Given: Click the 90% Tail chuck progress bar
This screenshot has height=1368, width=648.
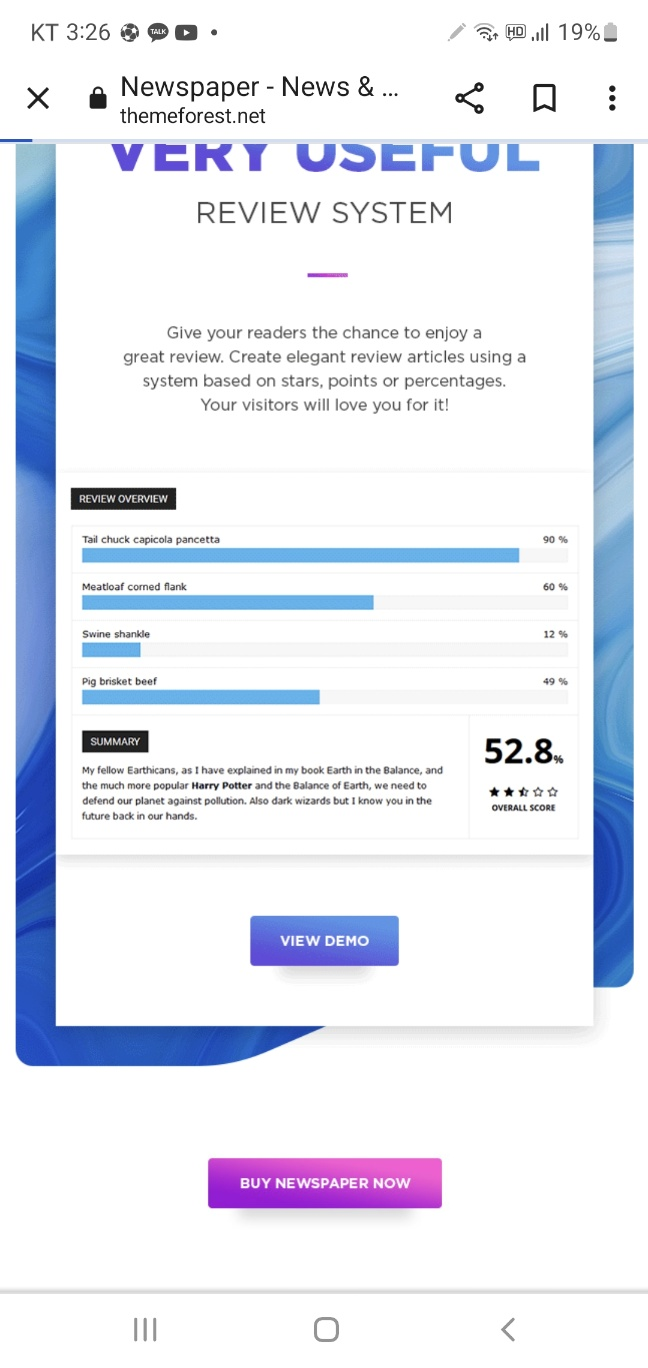Looking at the screenshot, I should tap(325, 556).
